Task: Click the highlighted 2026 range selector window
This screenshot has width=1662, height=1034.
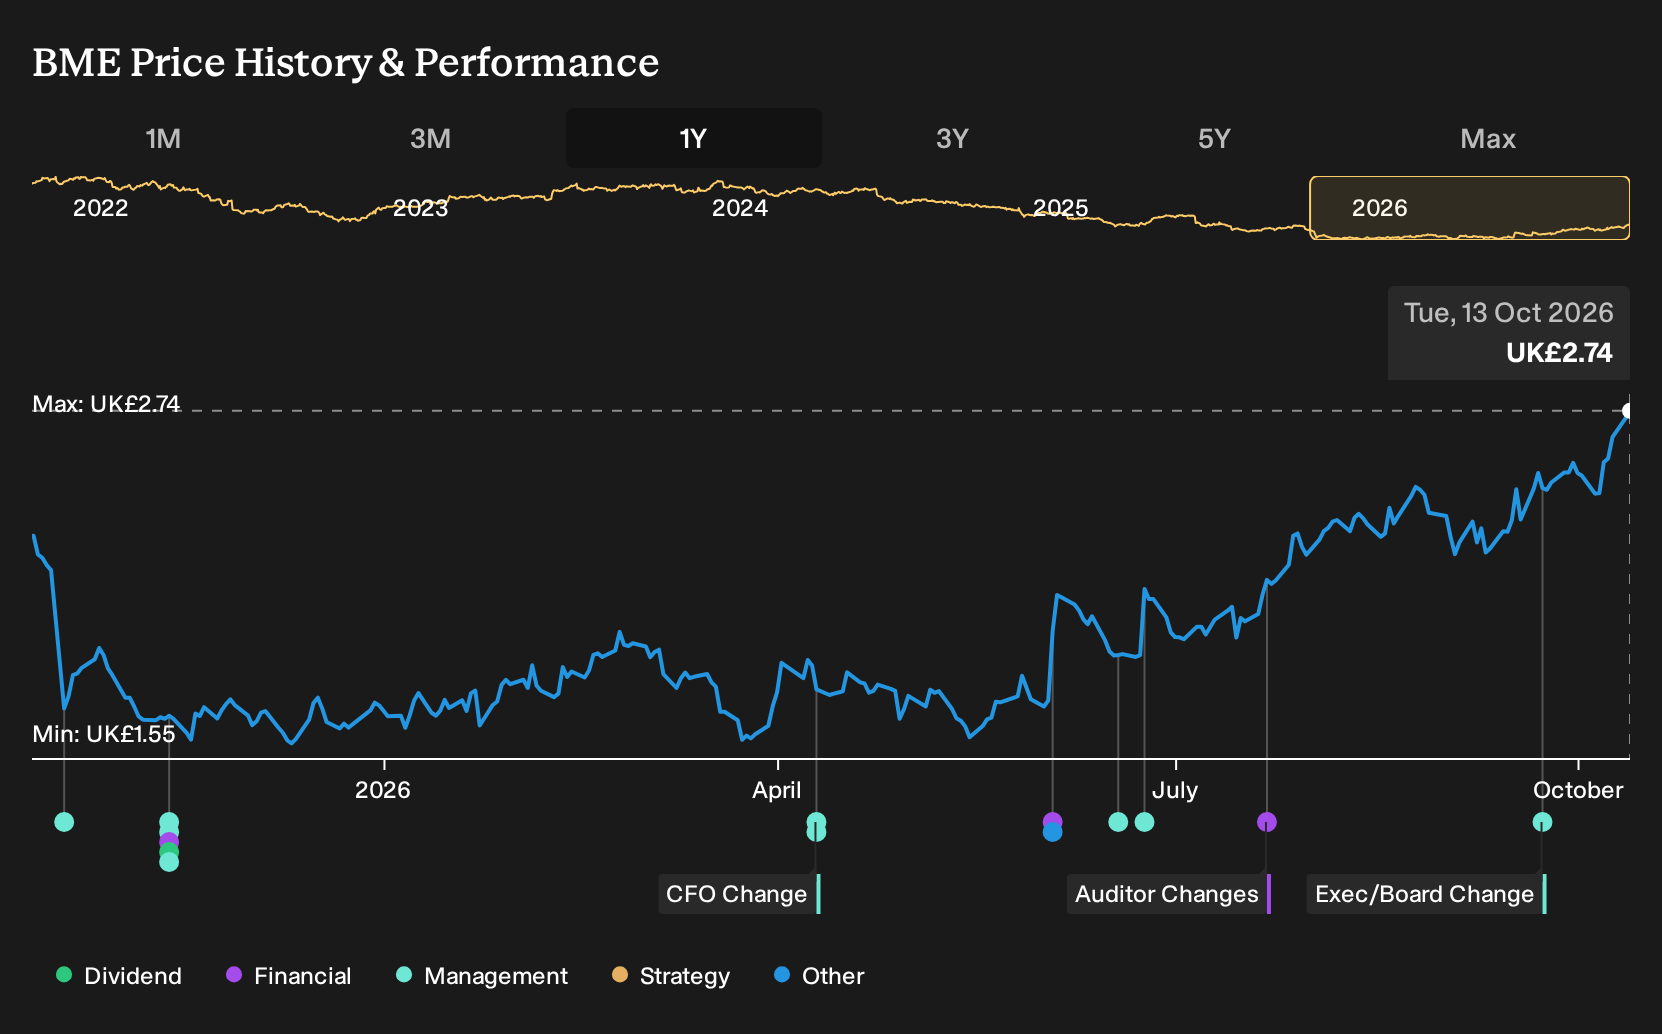Action: 1469,208
